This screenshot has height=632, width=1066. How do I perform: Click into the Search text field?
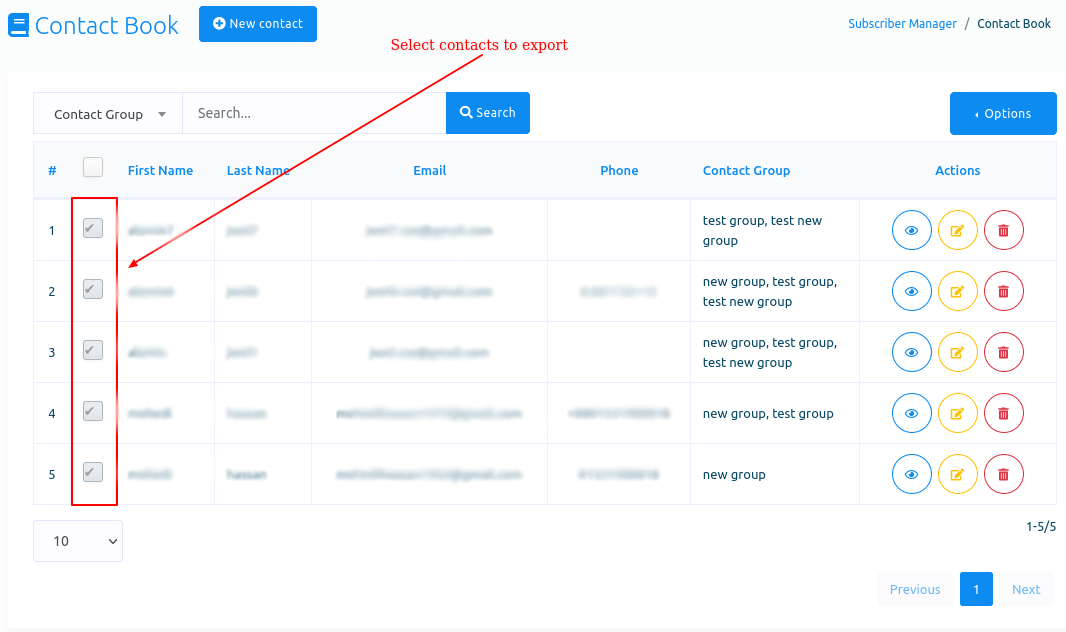pos(314,113)
